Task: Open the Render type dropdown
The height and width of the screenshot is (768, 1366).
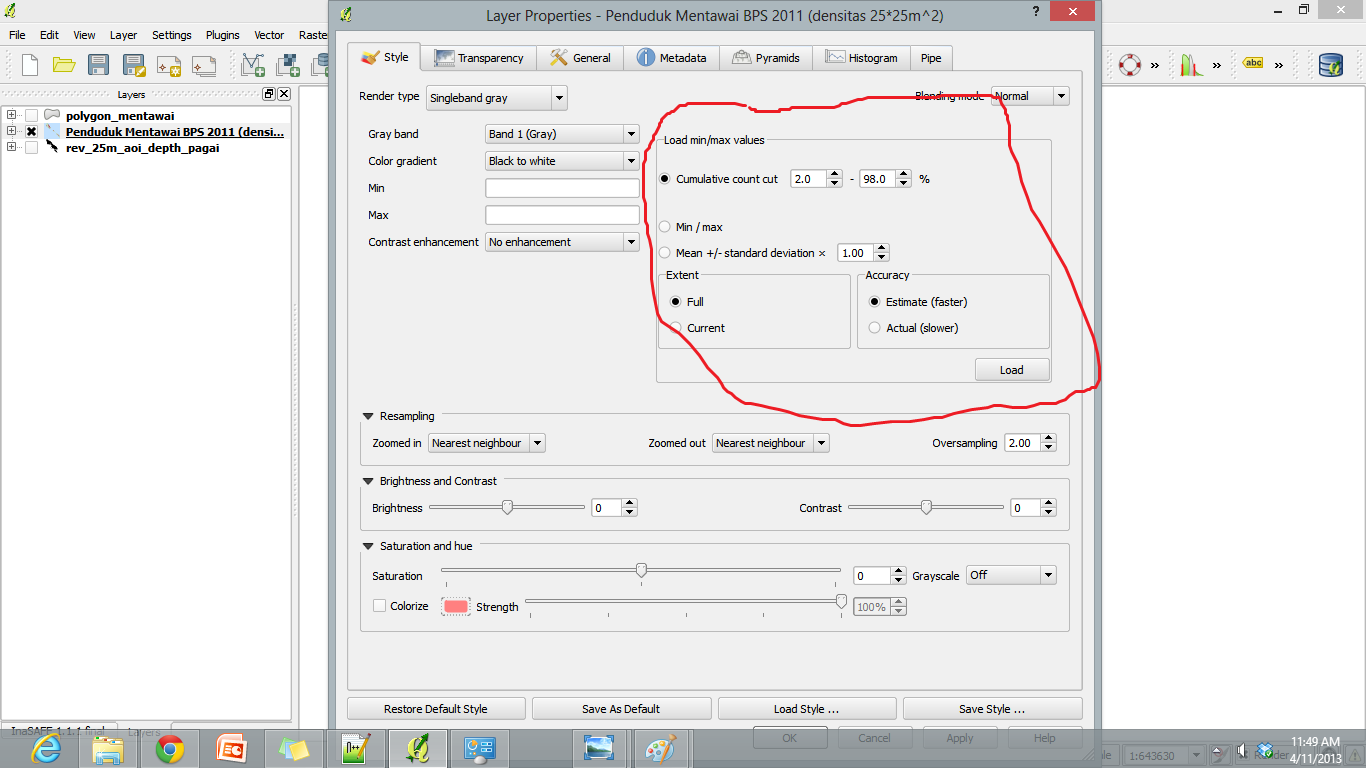Action: click(496, 98)
